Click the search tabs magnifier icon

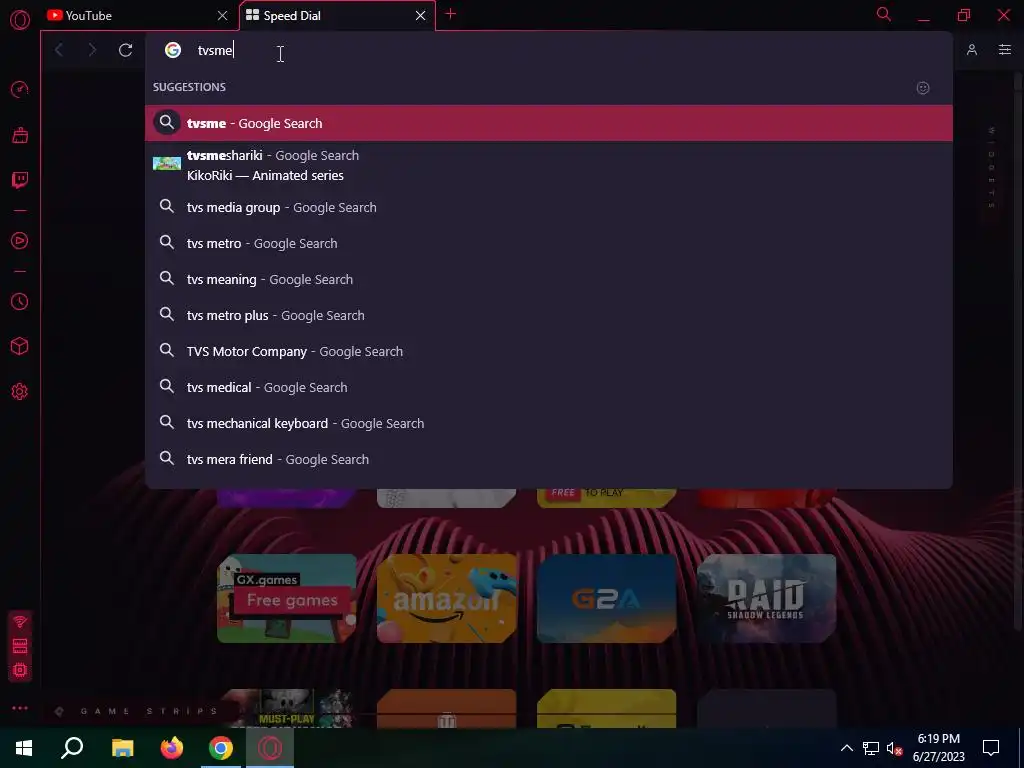pos(884,14)
